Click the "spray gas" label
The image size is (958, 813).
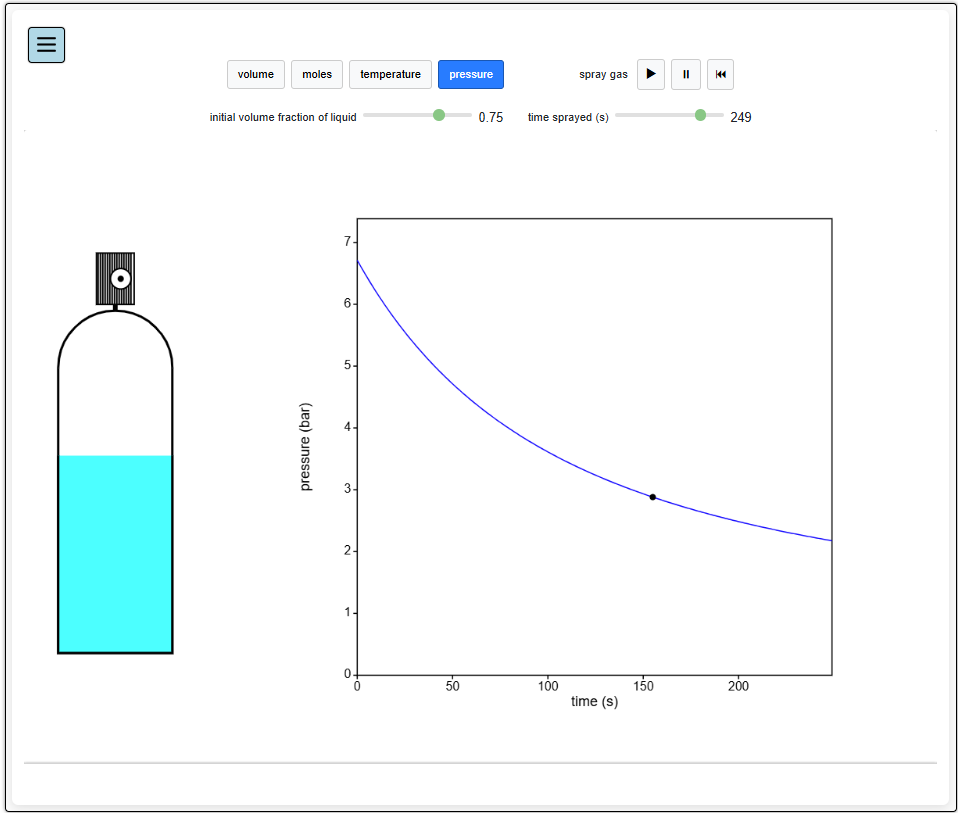pyautogui.click(x=603, y=74)
